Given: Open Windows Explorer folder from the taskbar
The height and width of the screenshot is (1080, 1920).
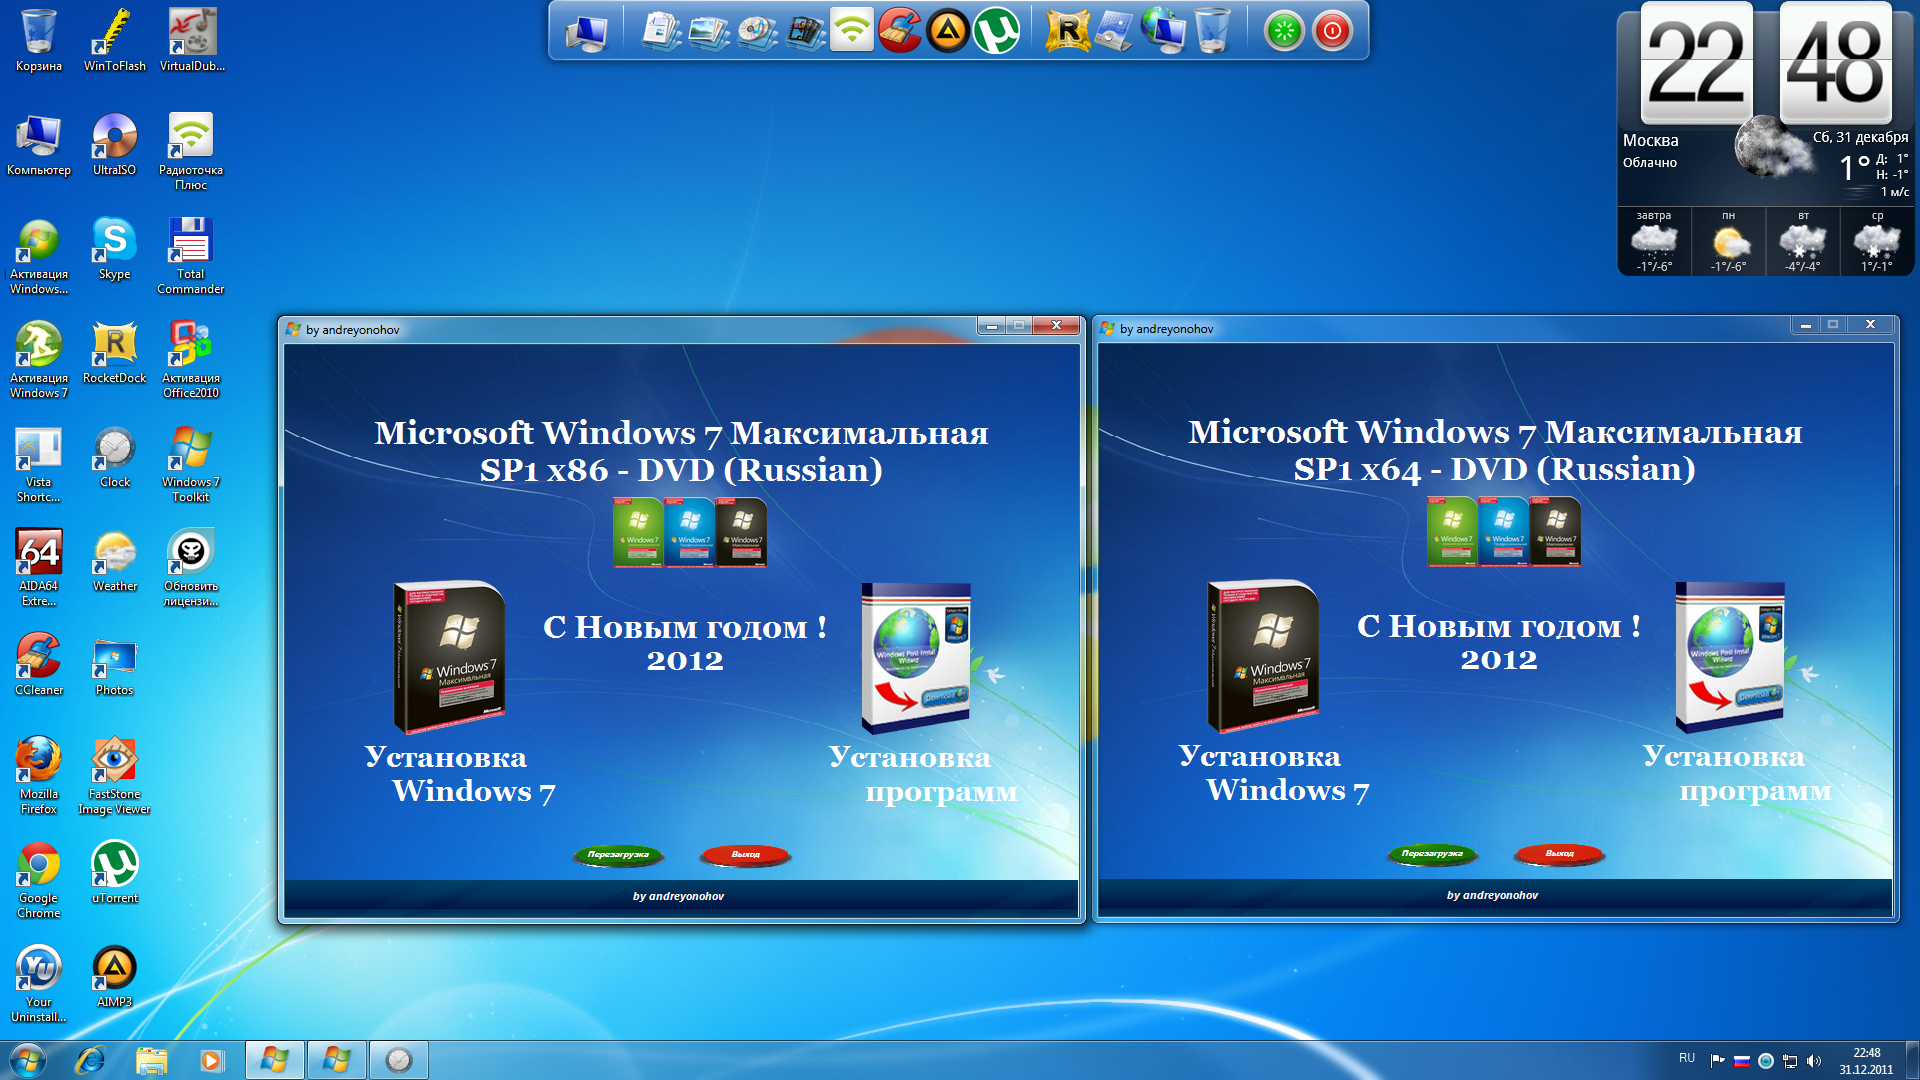Looking at the screenshot, I should 151,1060.
